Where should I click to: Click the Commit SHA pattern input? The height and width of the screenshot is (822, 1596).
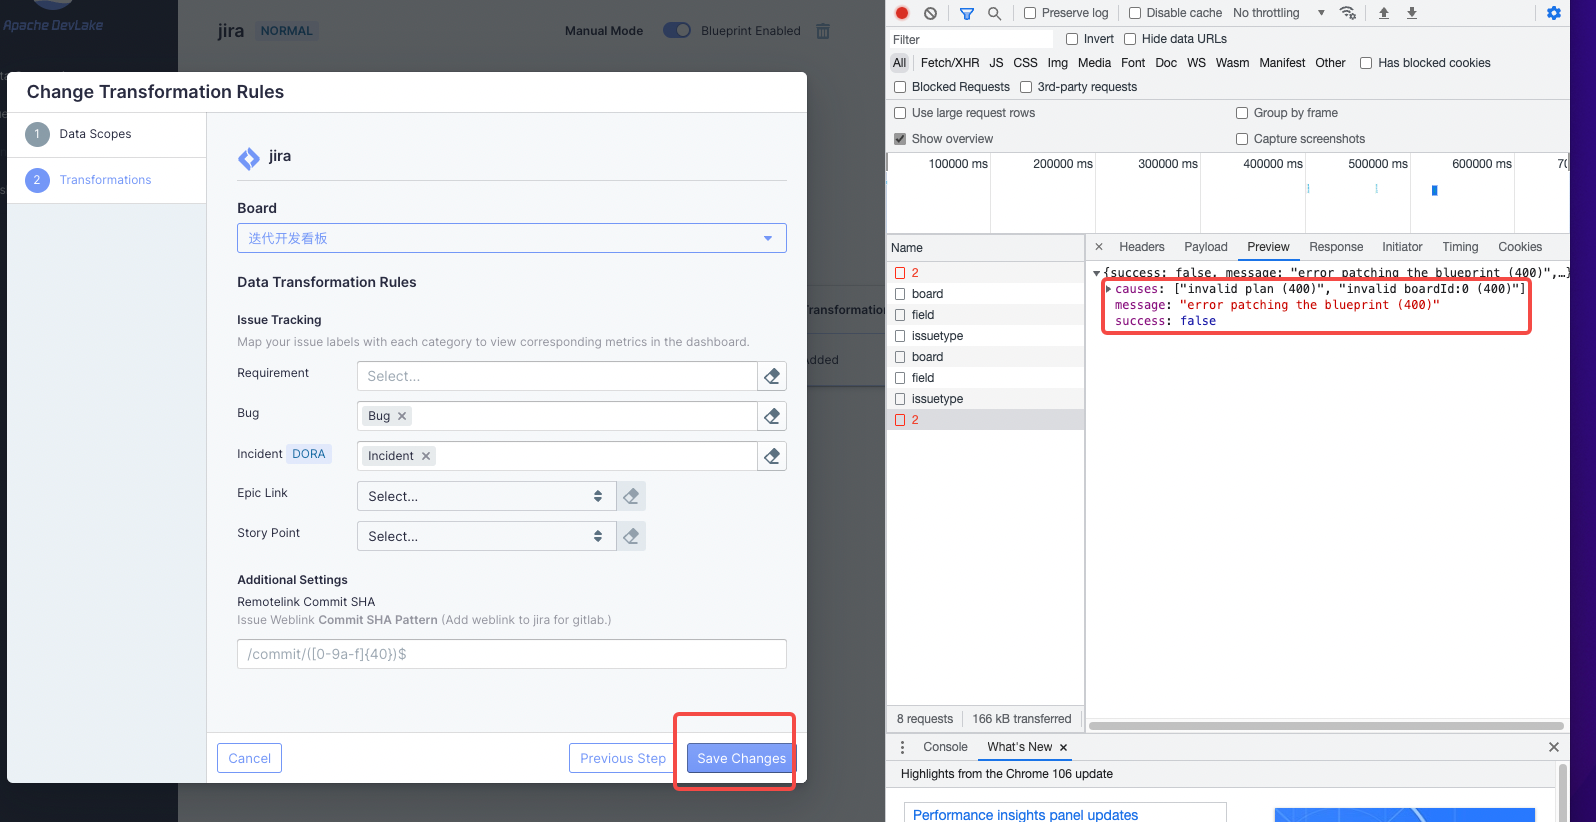(512, 654)
